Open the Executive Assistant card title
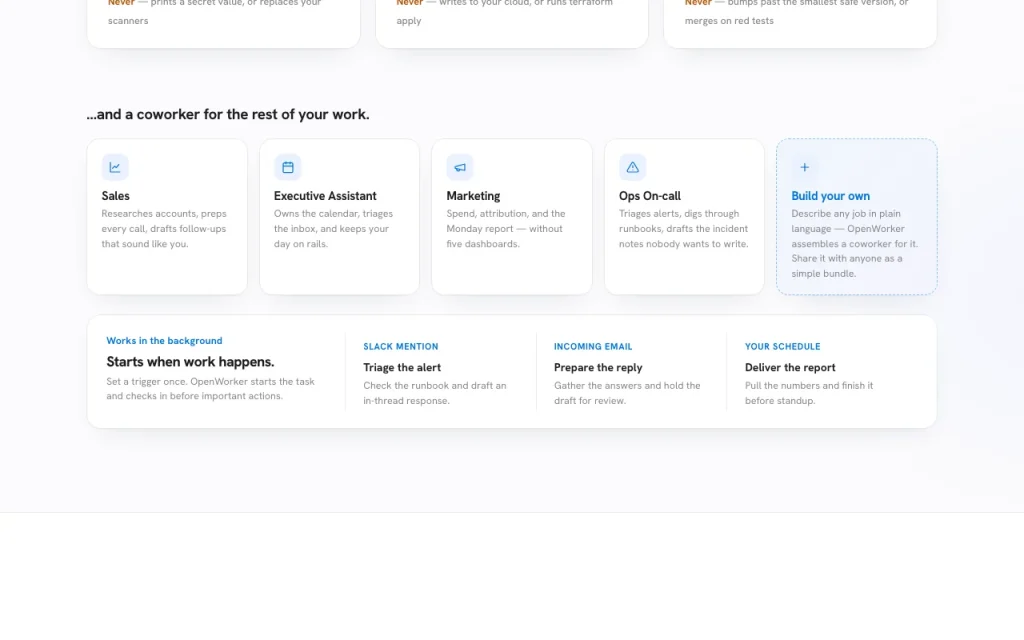This screenshot has height=640, width=1024. (x=325, y=196)
